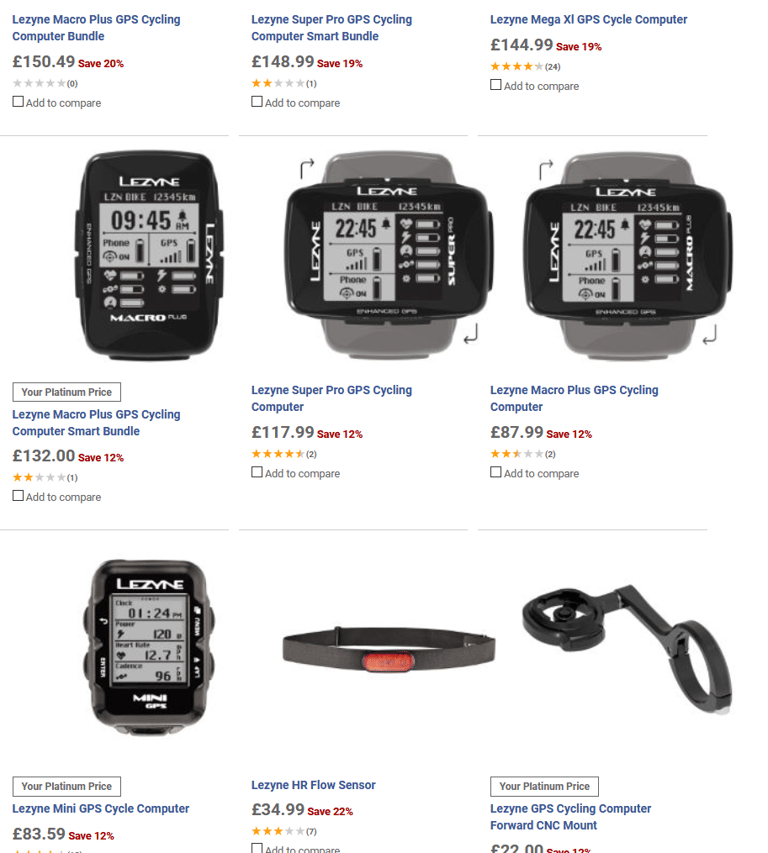Viewport: 768px width, 853px height.
Task: Open Lezyne GPS Forward CNC Mount link
Action: coord(571,817)
